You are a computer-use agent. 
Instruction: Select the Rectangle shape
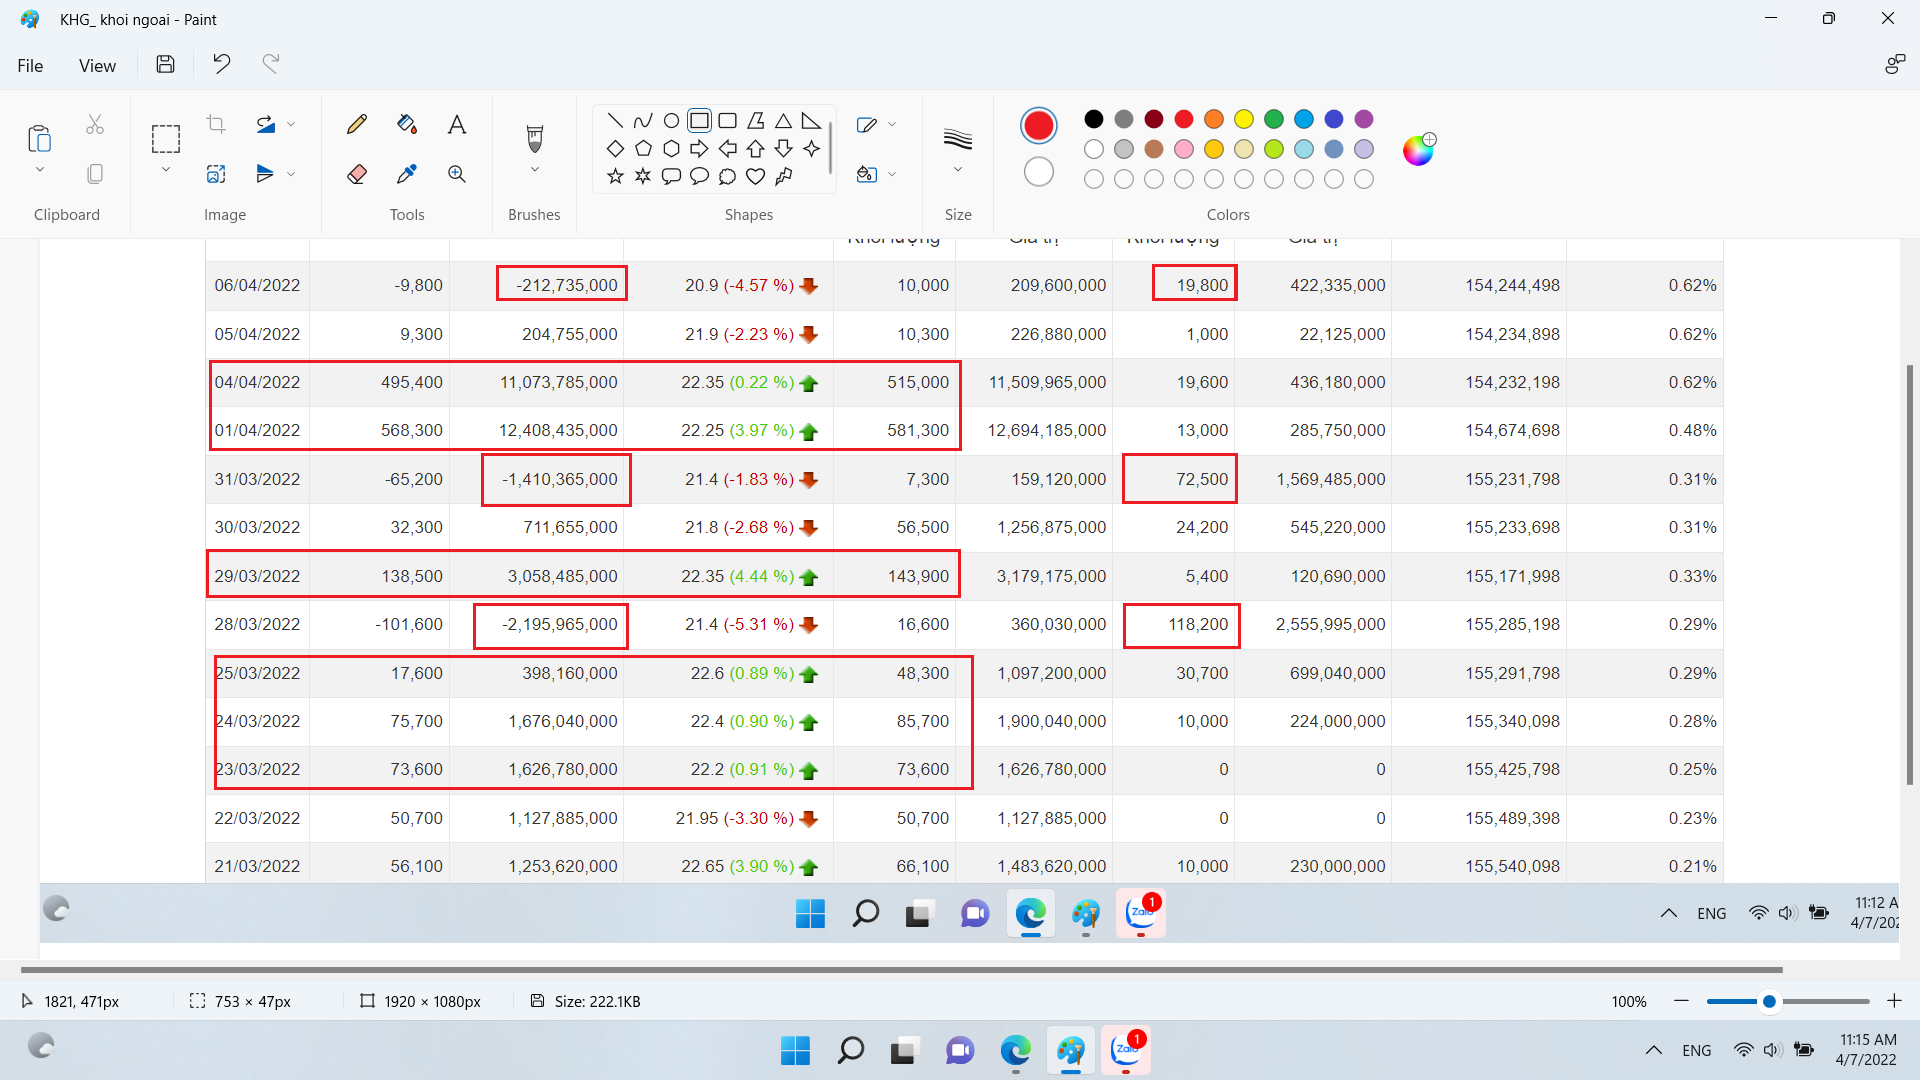click(x=699, y=121)
